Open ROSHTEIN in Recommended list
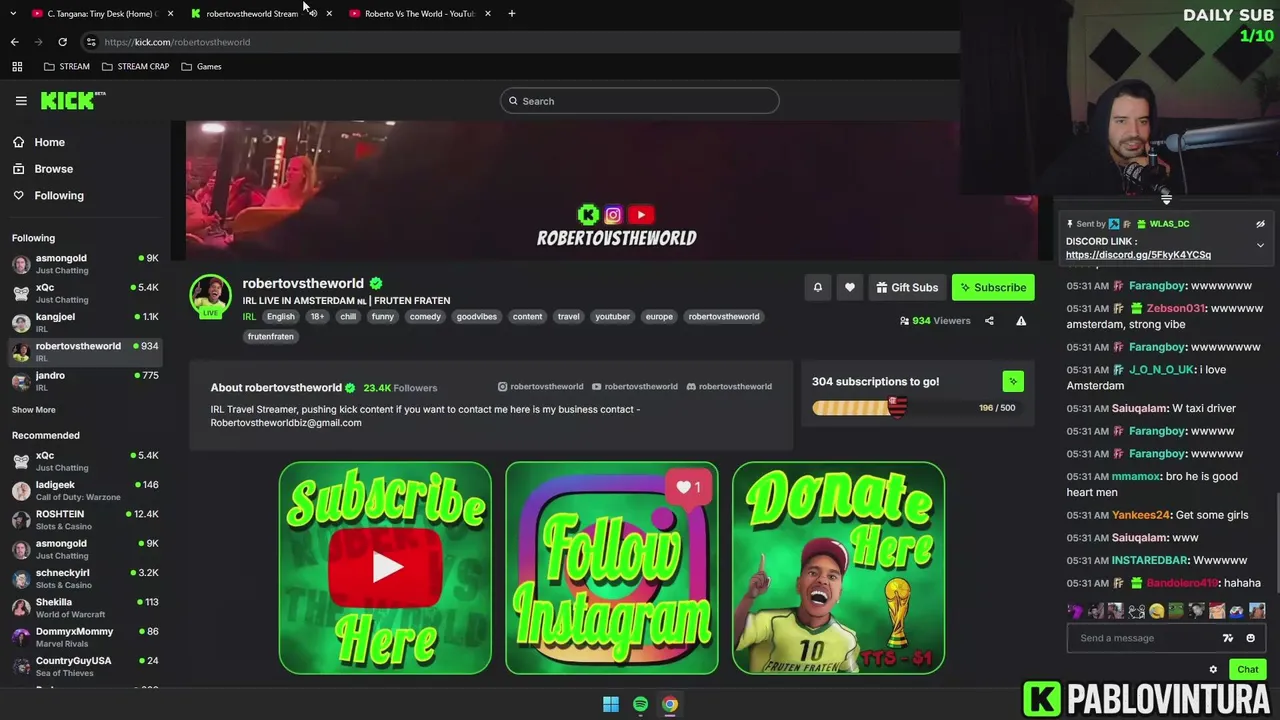This screenshot has width=1280, height=720. tap(85, 519)
